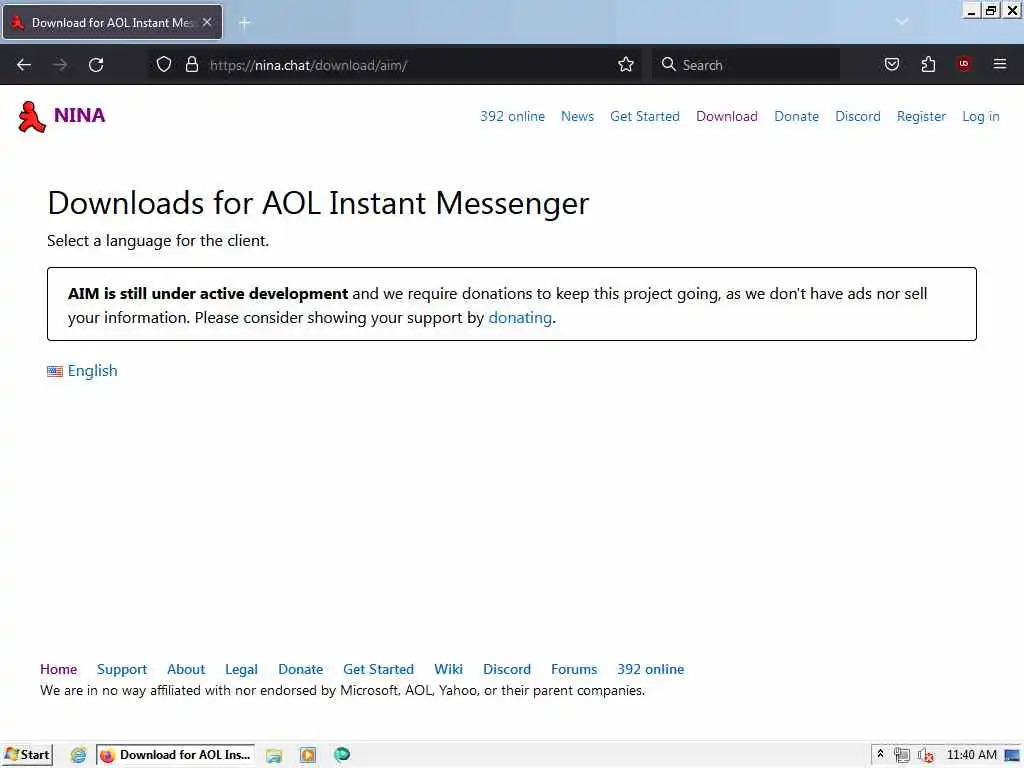Open Donate in the top navigation
Screen dimensions: 1024x768
click(x=796, y=116)
